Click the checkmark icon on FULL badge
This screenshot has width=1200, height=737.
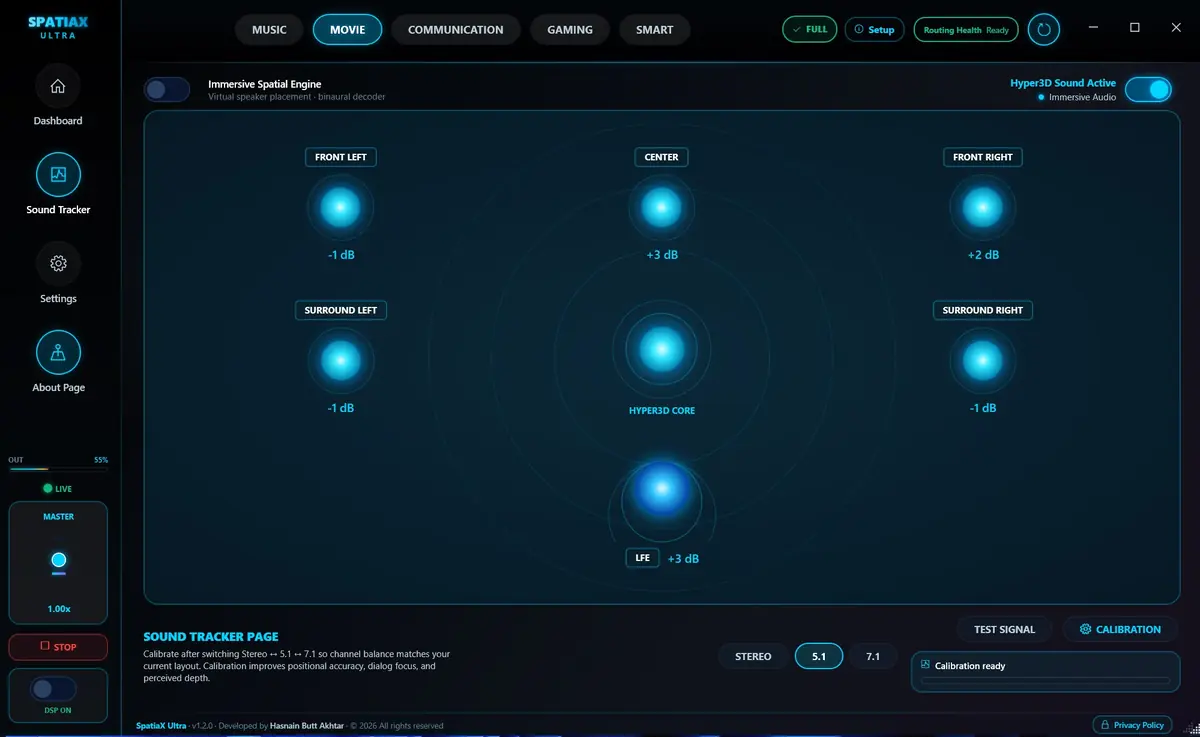tap(796, 29)
